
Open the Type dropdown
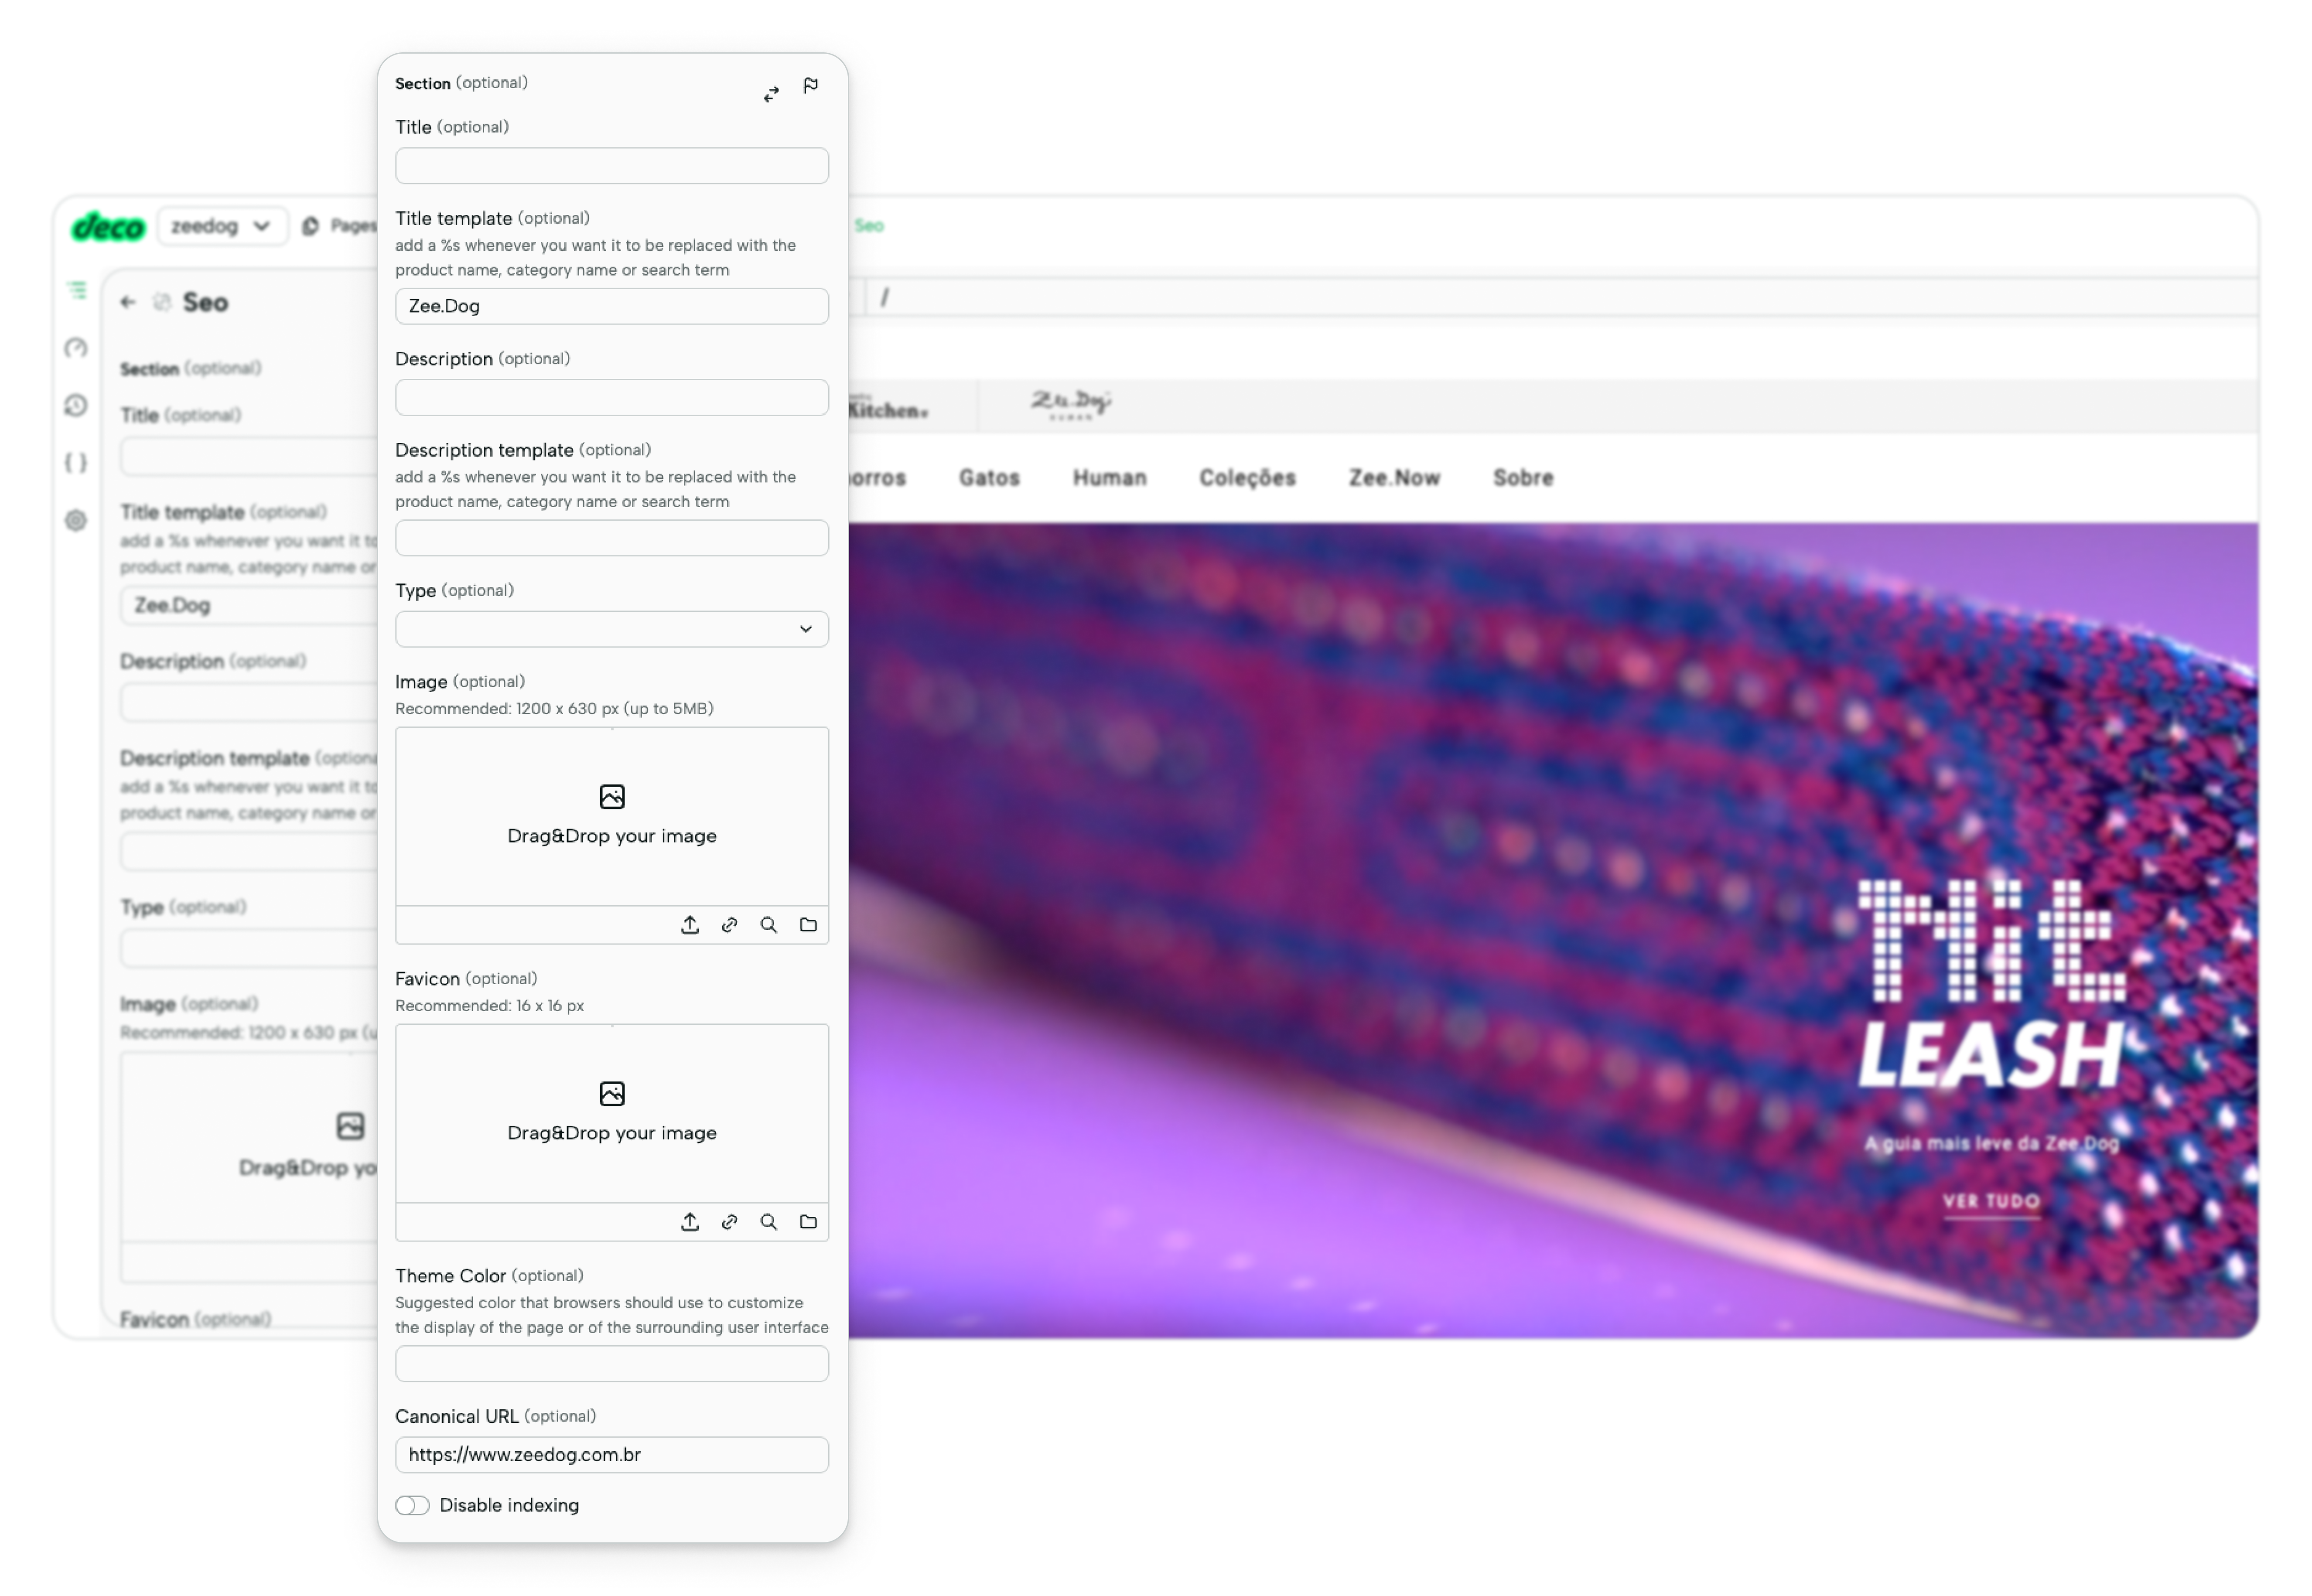click(612, 629)
